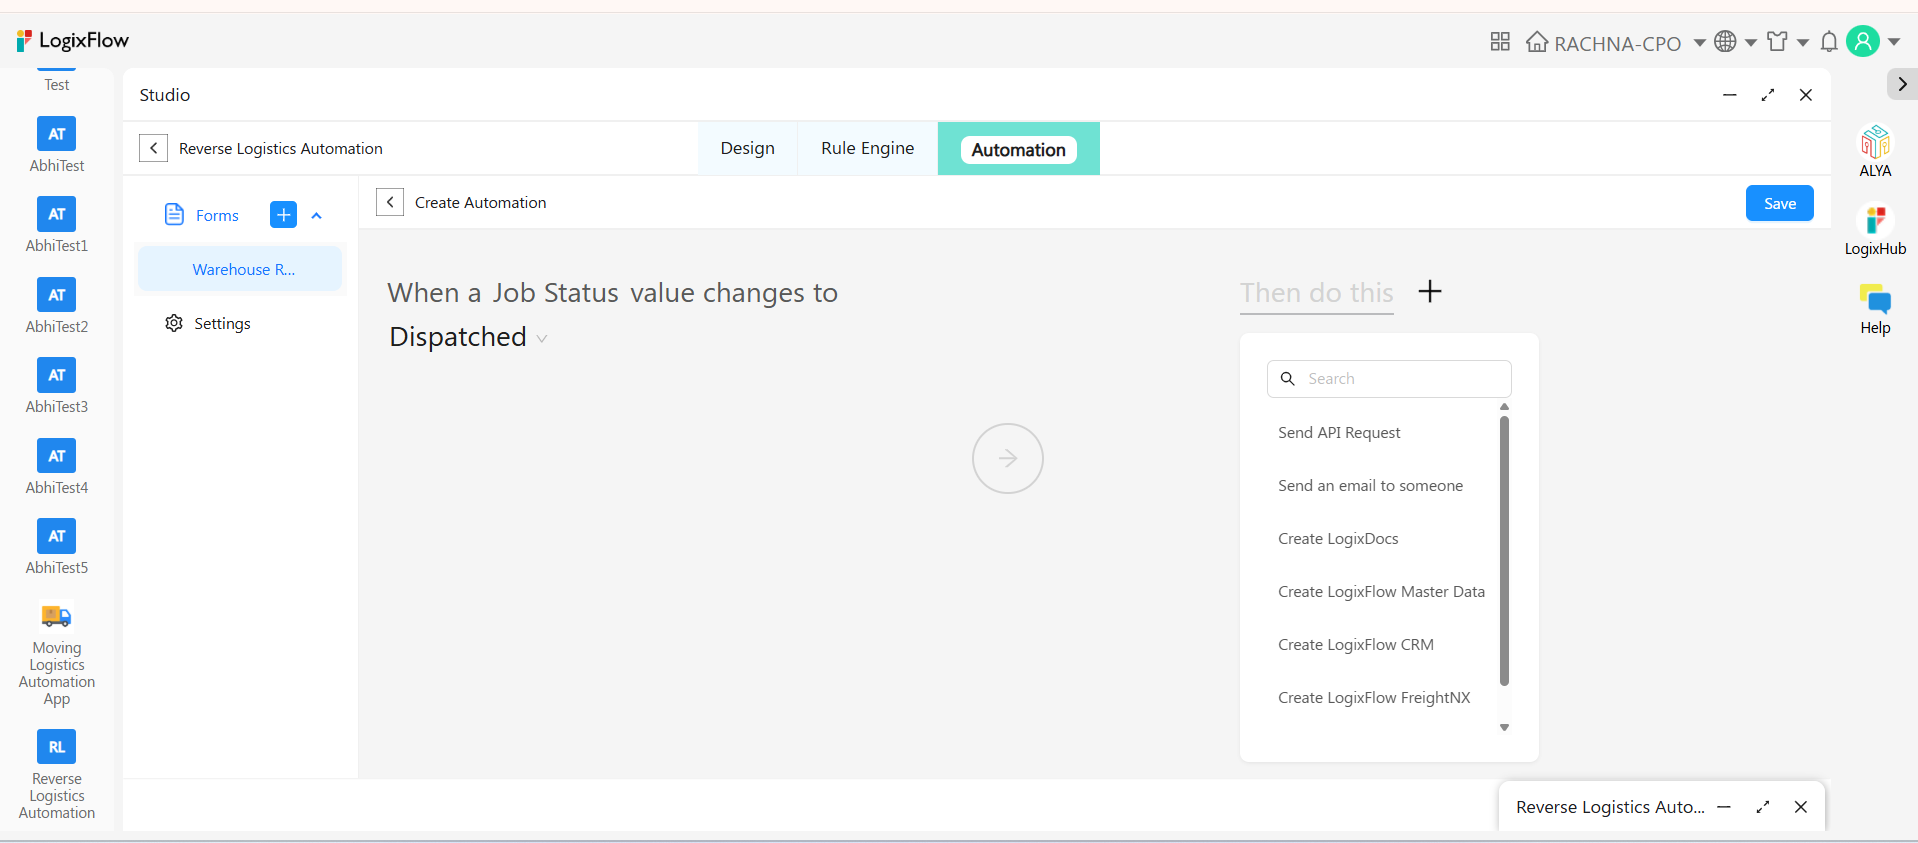The width and height of the screenshot is (1918, 843).
Task: Minimize the Studio panel
Action: [x=1730, y=95]
